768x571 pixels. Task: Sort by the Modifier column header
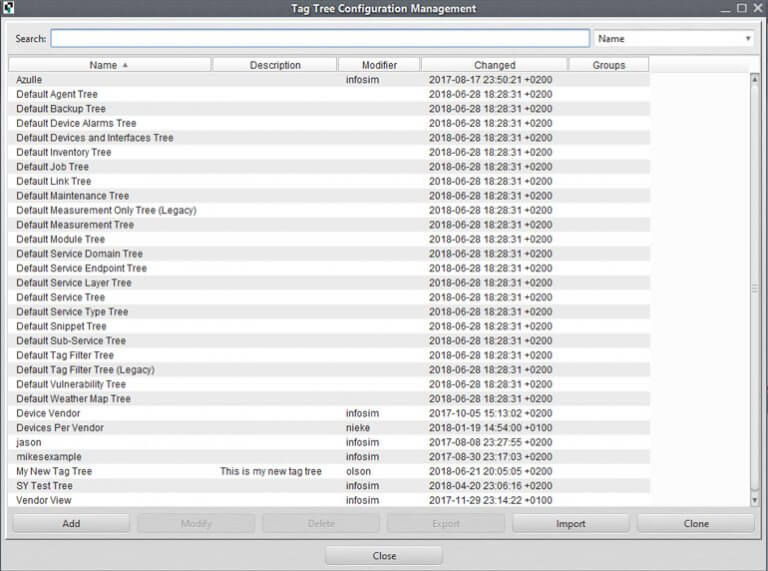(378, 65)
